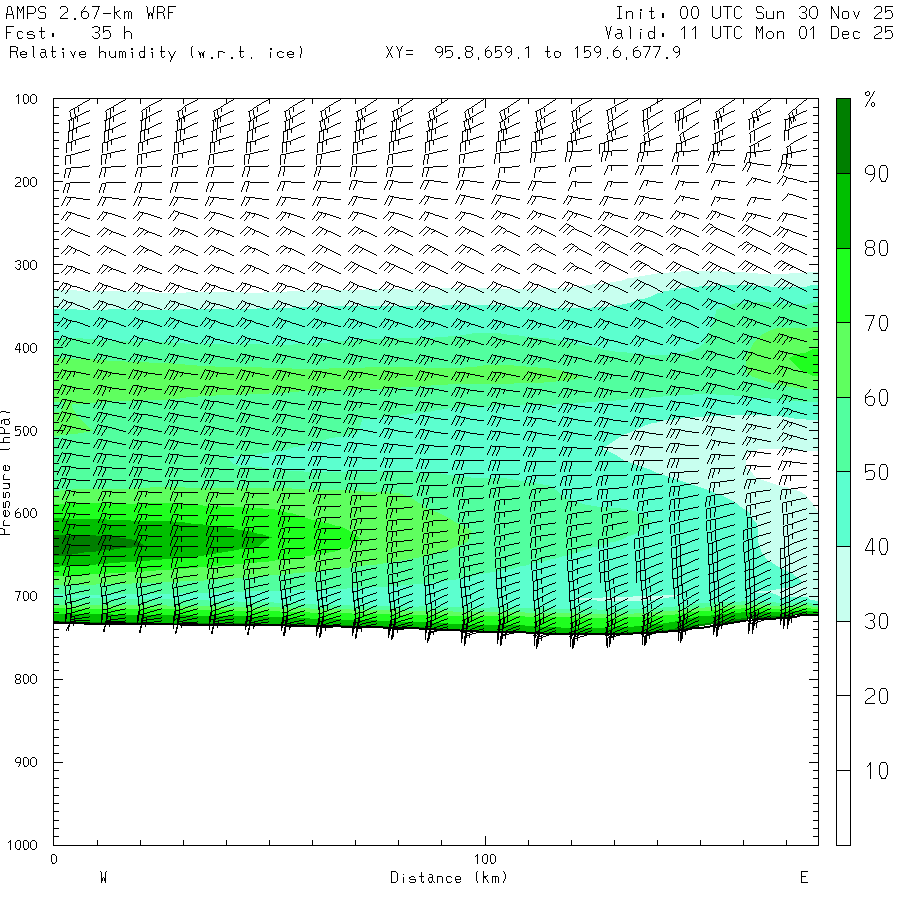900x900 pixels.
Task: Click the pressure-axis label '200'
Action: click(x=26, y=182)
